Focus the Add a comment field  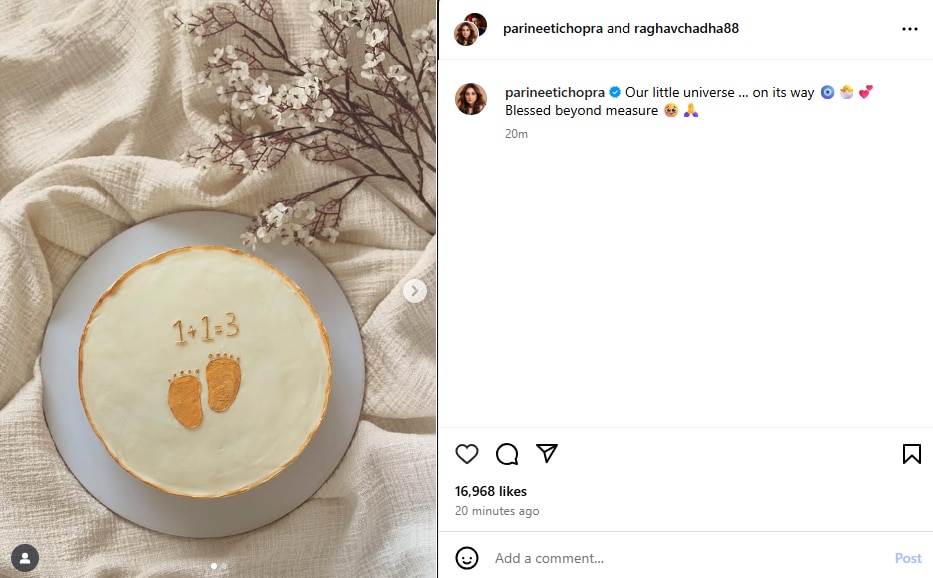click(x=690, y=558)
